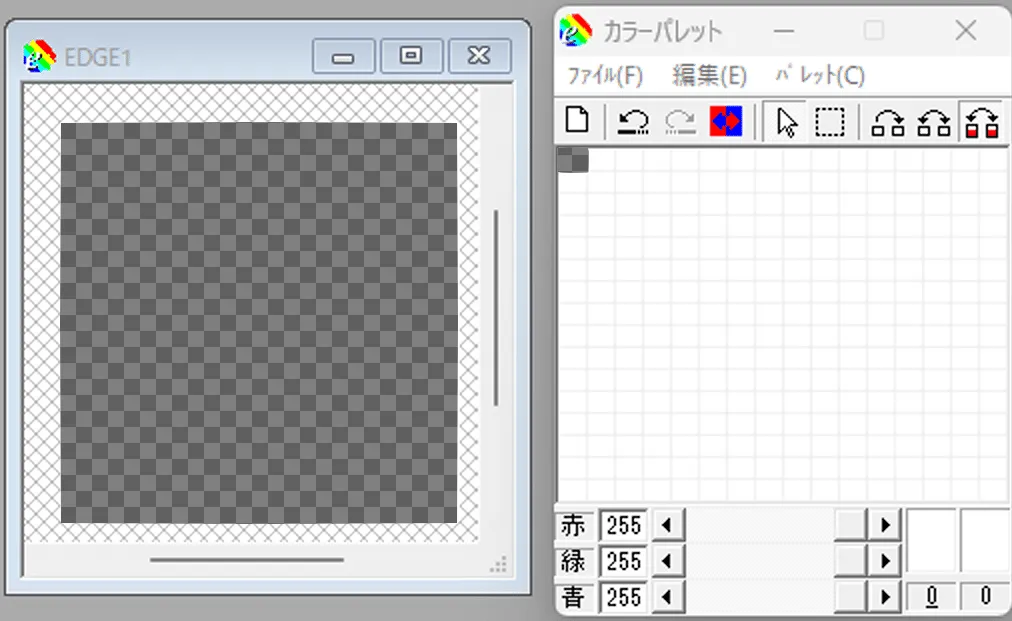The width and height of the screenshot is (1012, 621).
Task: Click the red slider thumb
Action: click(851, 525)
